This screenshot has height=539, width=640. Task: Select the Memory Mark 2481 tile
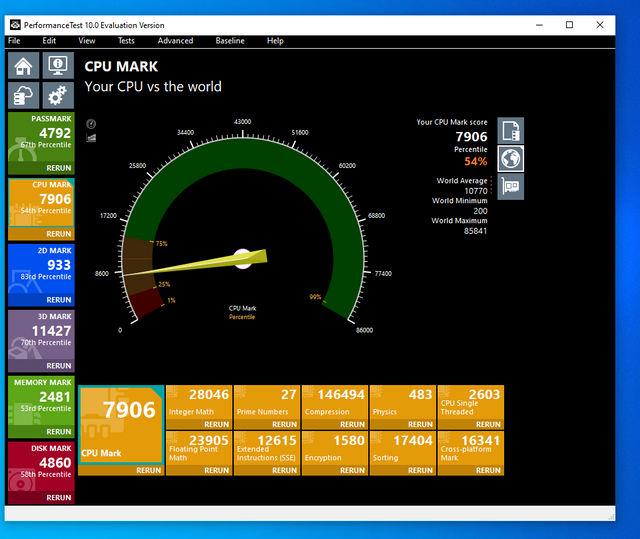[x=41, y=401]
